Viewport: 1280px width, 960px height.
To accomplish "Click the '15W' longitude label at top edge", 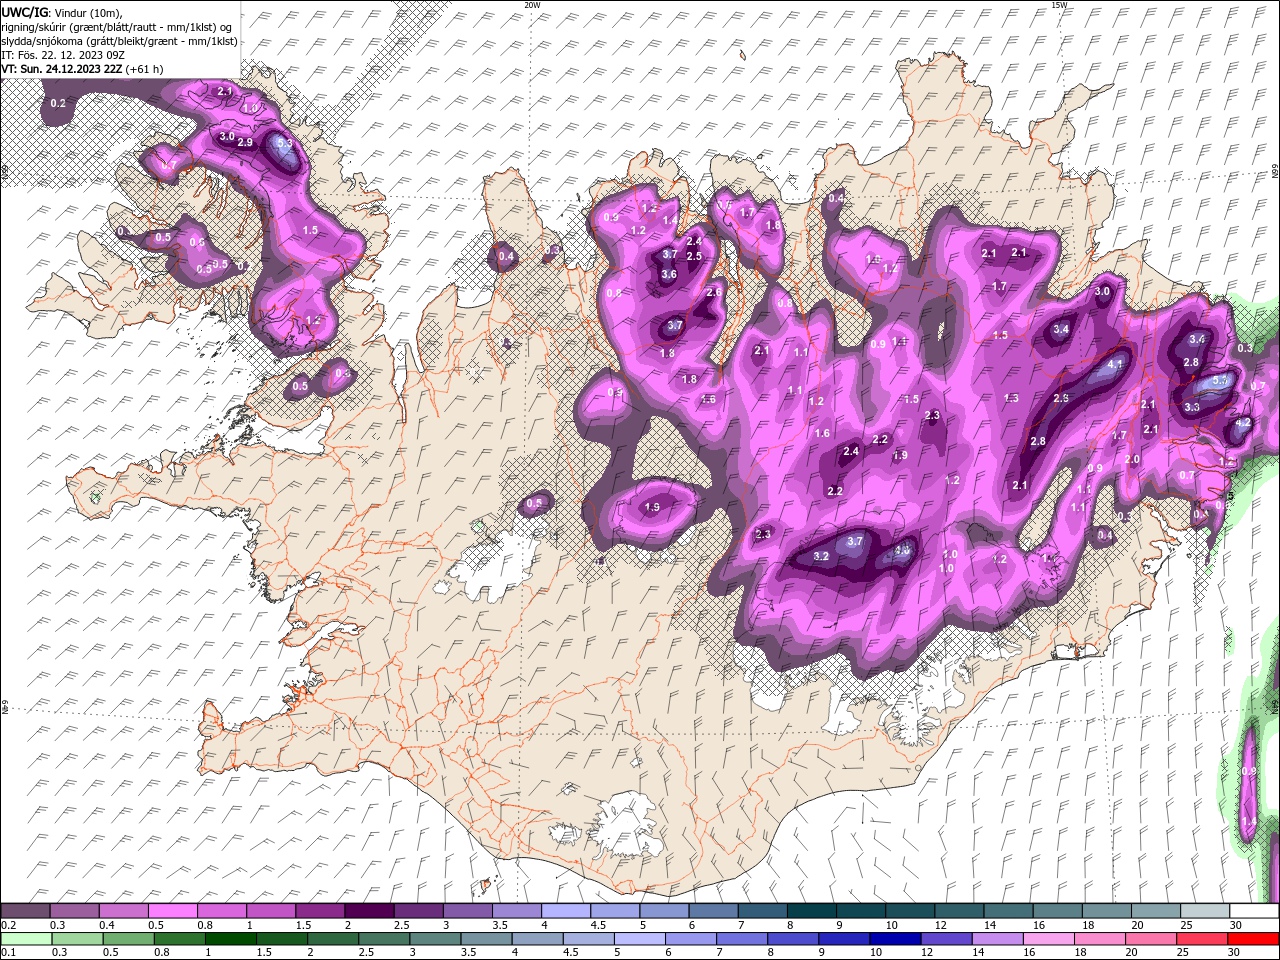I will click(1060, 5).
